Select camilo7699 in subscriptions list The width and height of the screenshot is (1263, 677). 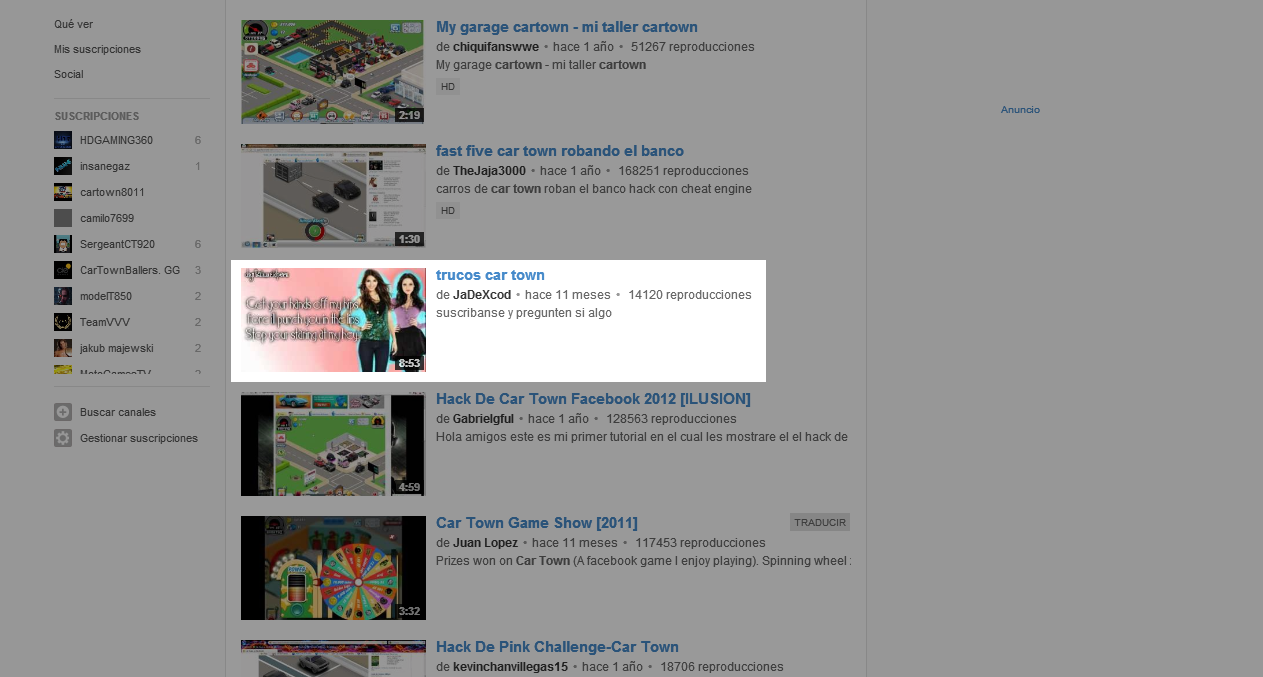107,218
